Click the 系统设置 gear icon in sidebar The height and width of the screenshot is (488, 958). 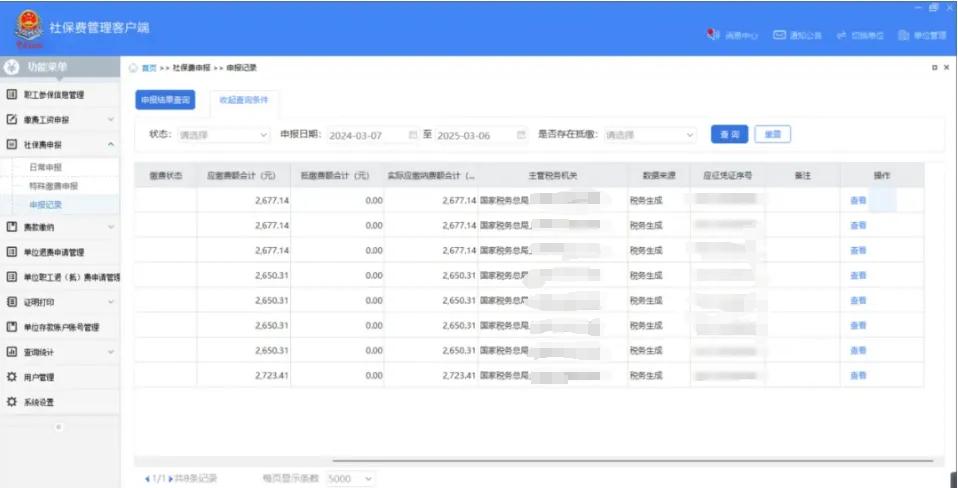[12, 402]
